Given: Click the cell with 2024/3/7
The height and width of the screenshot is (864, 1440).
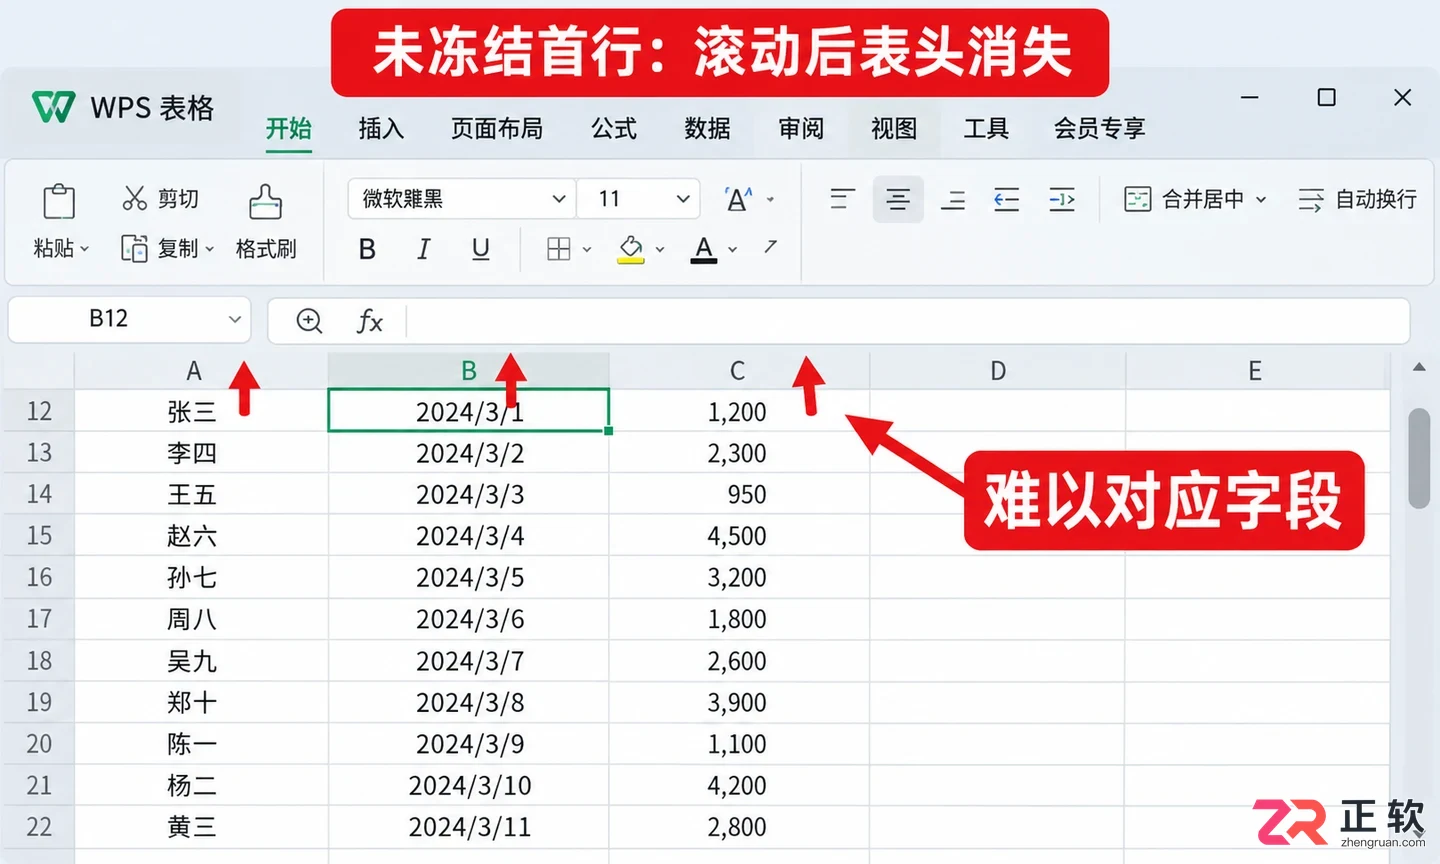Looking at the screenshot, I should 469,661.
